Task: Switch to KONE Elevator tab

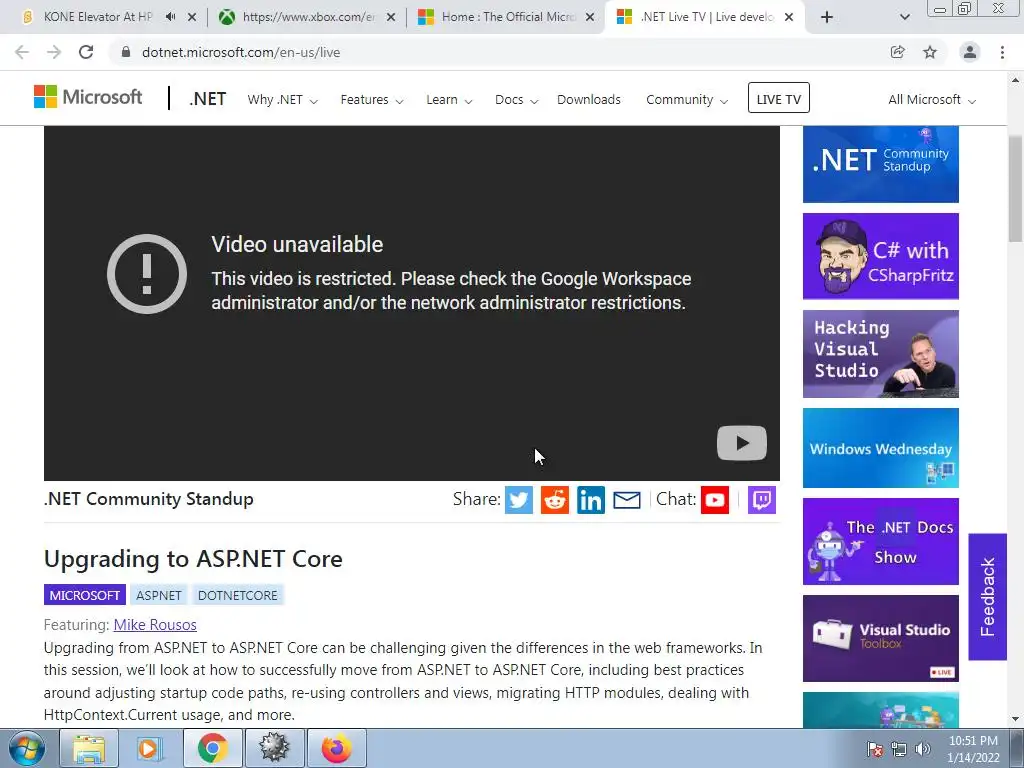Action: click(96, 17)
